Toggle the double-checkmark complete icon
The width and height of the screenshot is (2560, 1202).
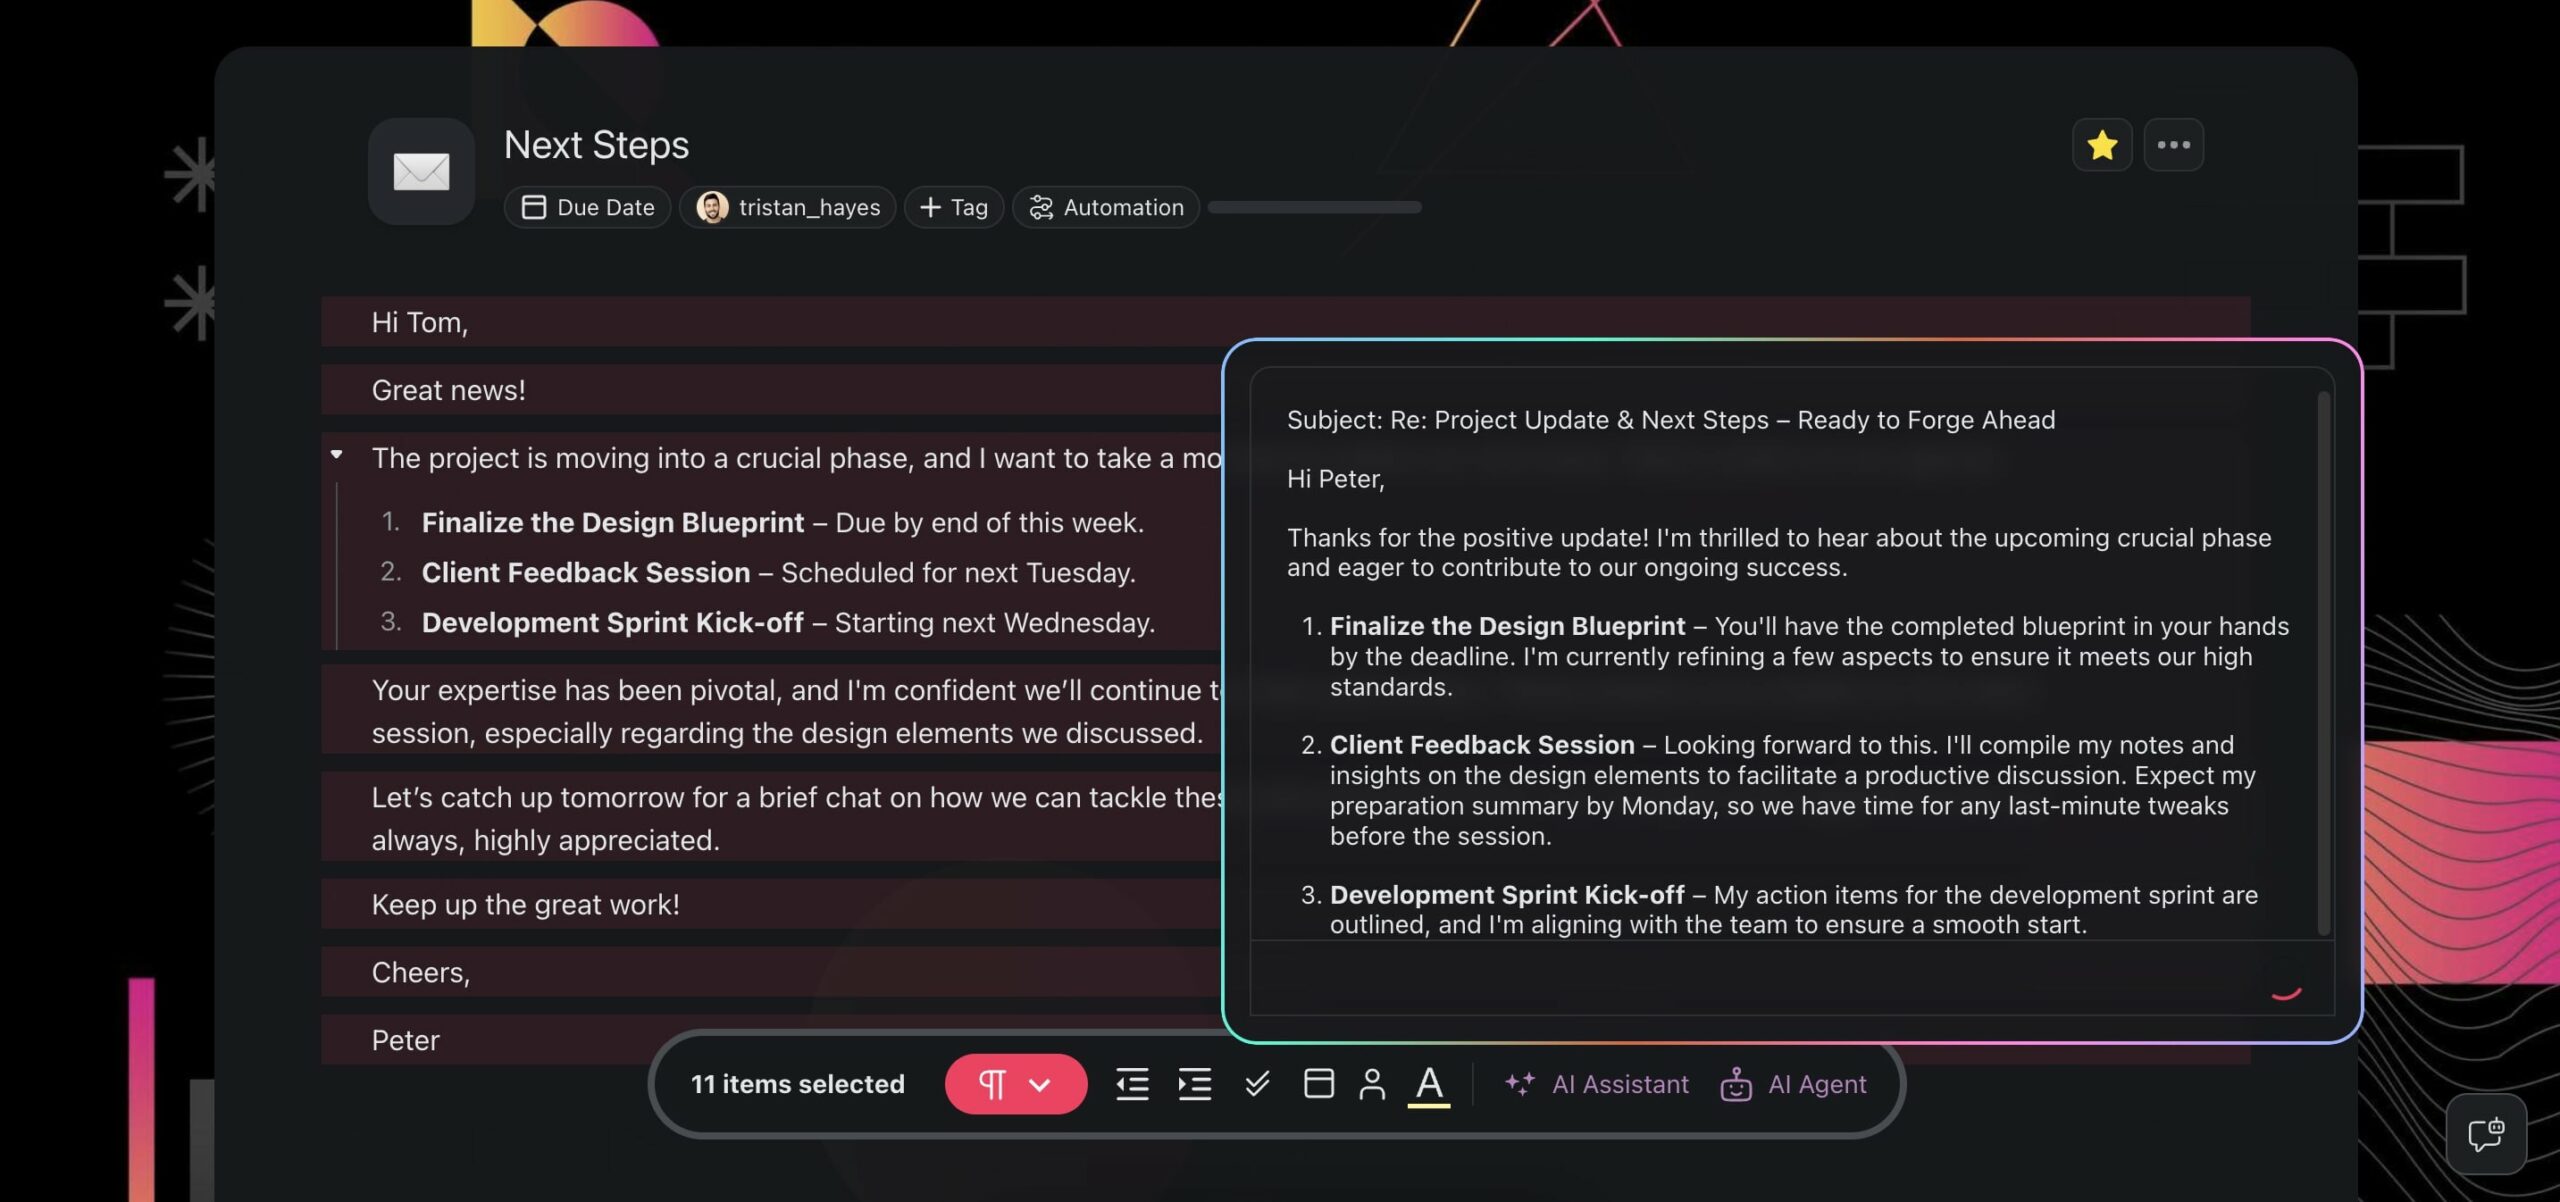click(x=1257, y=1084)
